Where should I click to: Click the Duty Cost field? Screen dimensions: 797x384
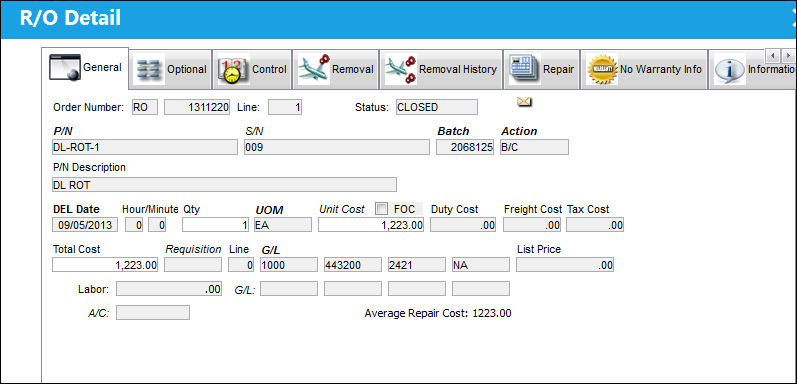[463, 225]
